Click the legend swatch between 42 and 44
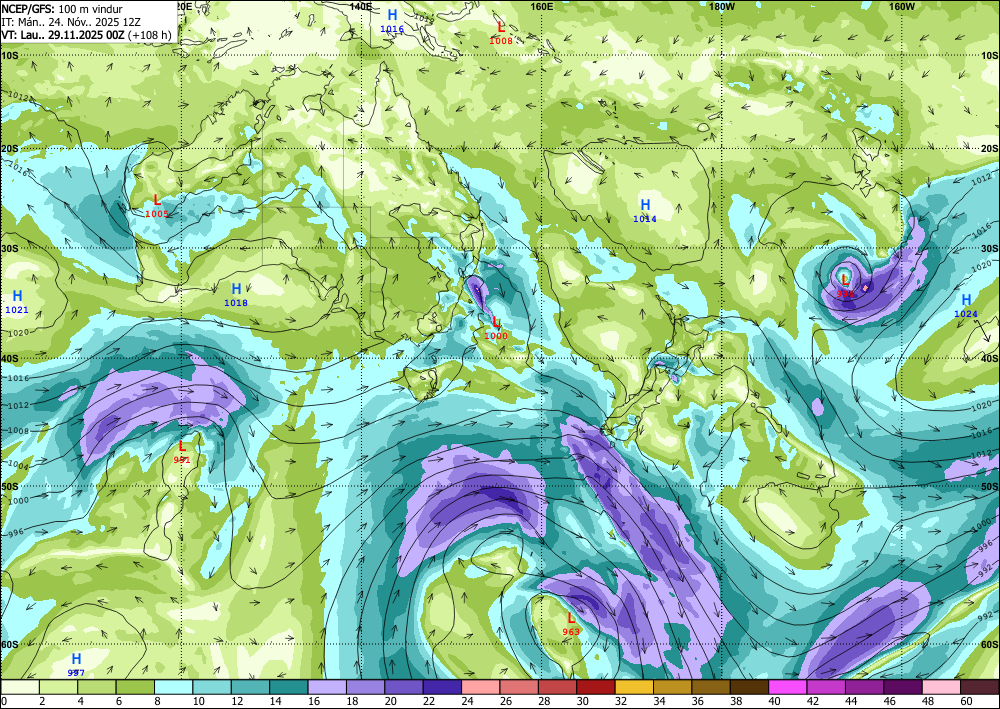1000x709 pixels. pyautogui.click(x=826, y=687)
